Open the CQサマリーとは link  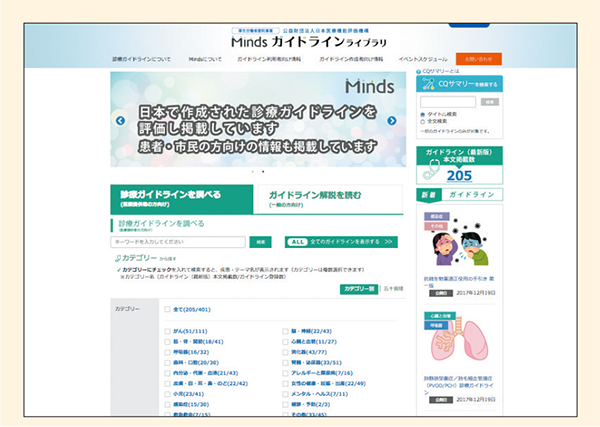coord(440,72)
